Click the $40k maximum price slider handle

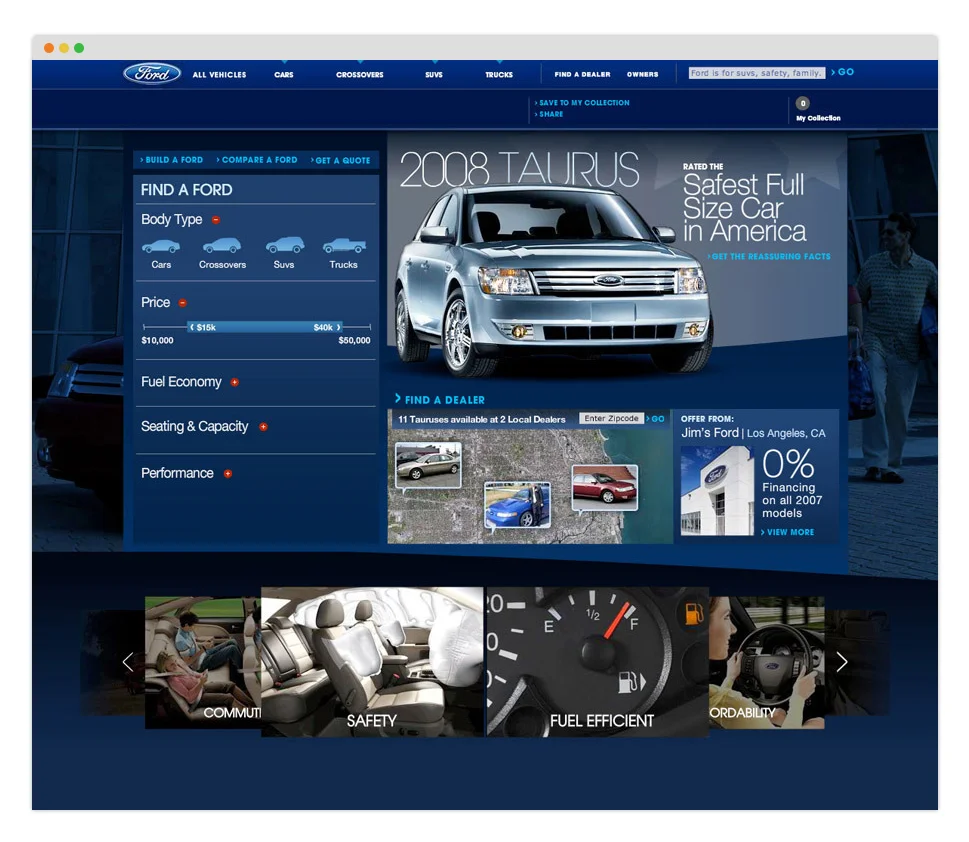pyautogui.click(x=327, y=327)
